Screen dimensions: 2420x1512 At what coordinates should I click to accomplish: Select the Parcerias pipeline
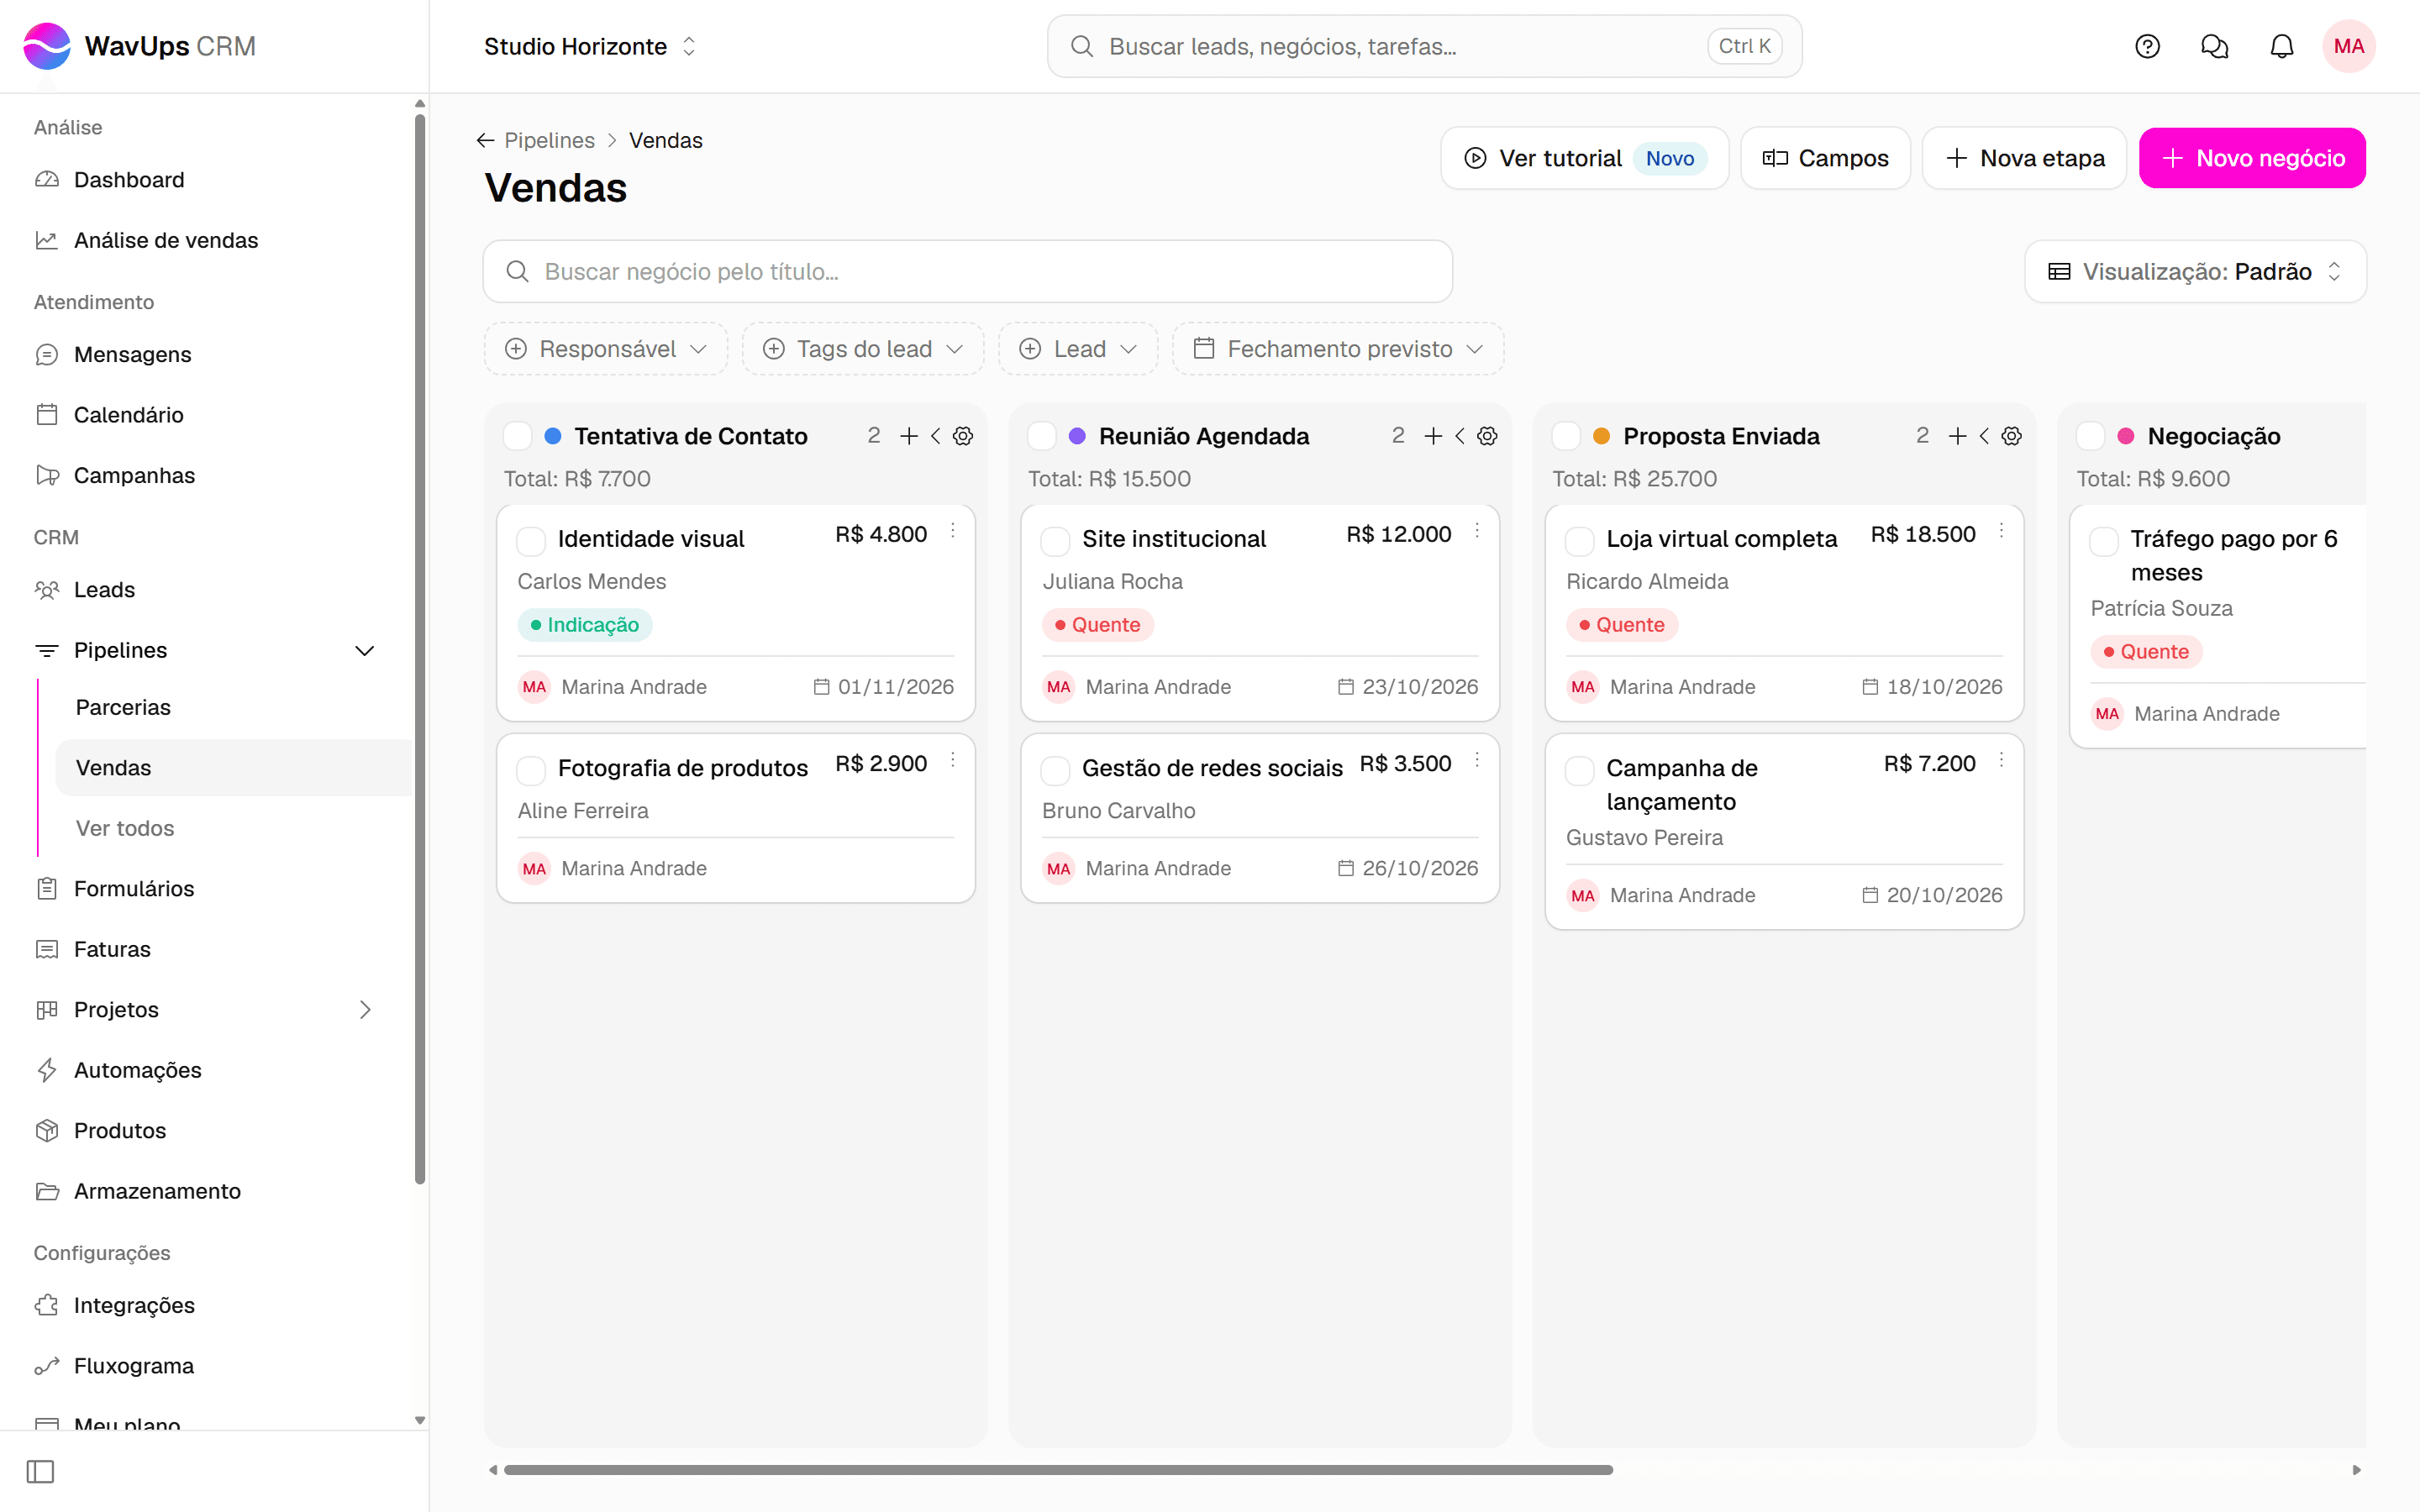point(123,707)
